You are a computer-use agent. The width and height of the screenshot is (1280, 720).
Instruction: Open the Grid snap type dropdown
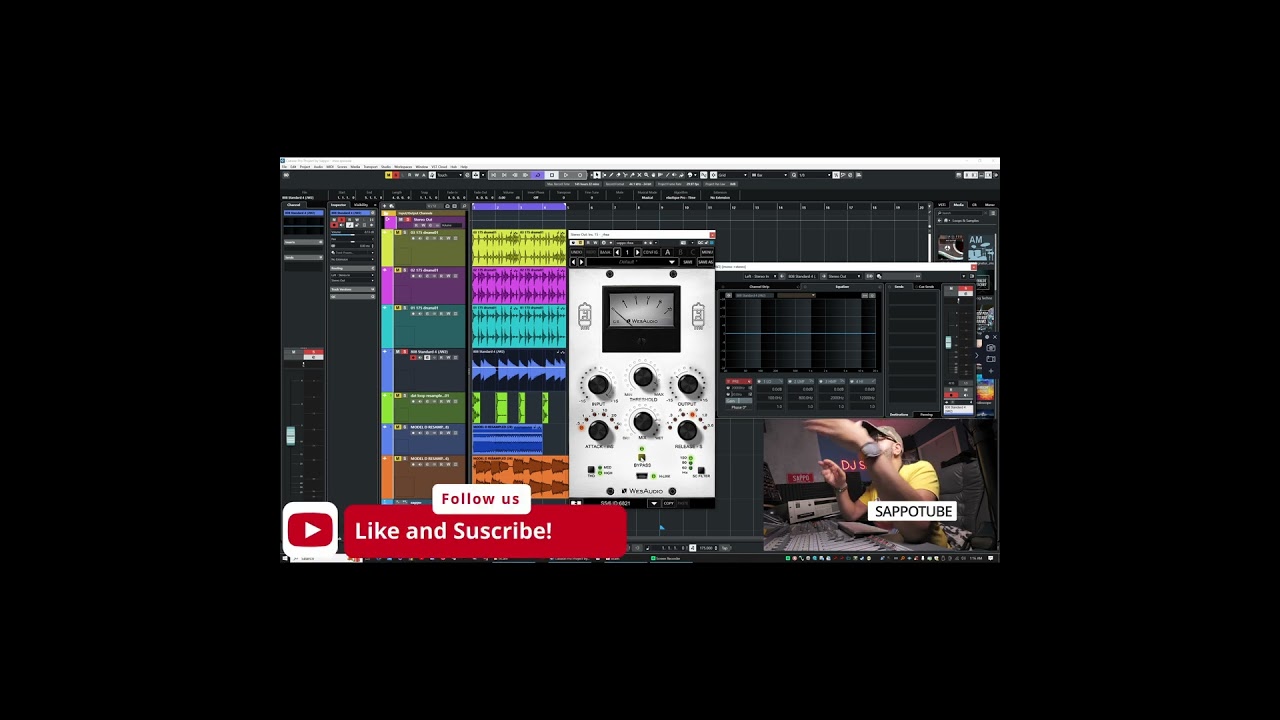733,175
